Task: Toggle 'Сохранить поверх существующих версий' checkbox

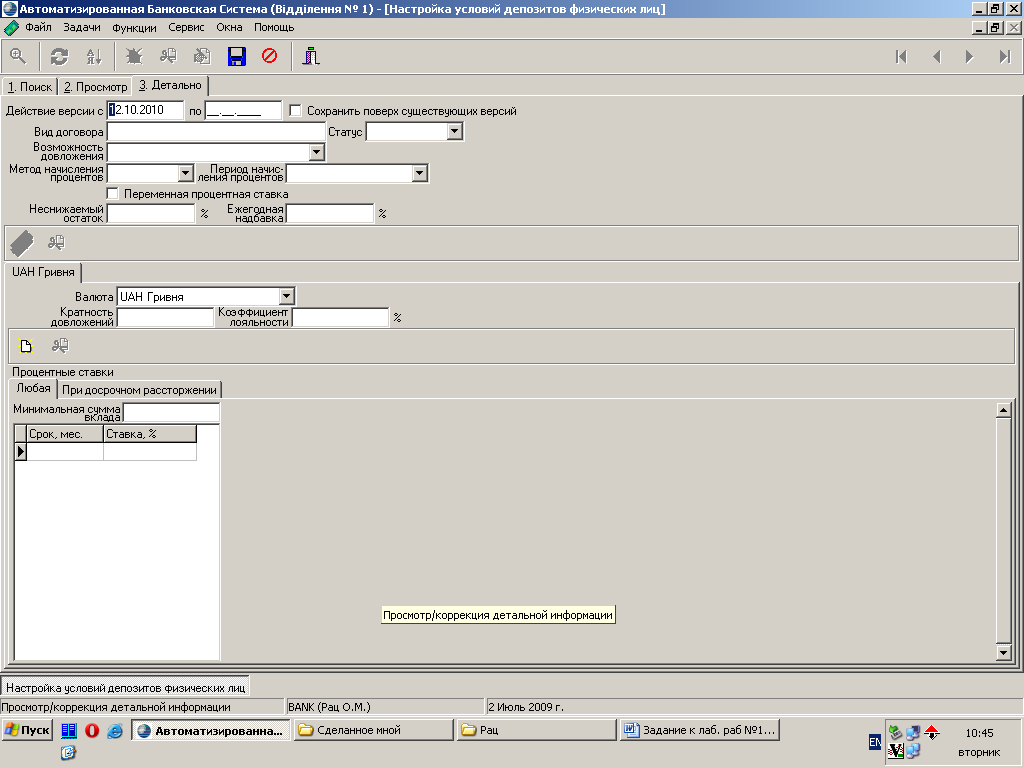Action: [295, 110]
